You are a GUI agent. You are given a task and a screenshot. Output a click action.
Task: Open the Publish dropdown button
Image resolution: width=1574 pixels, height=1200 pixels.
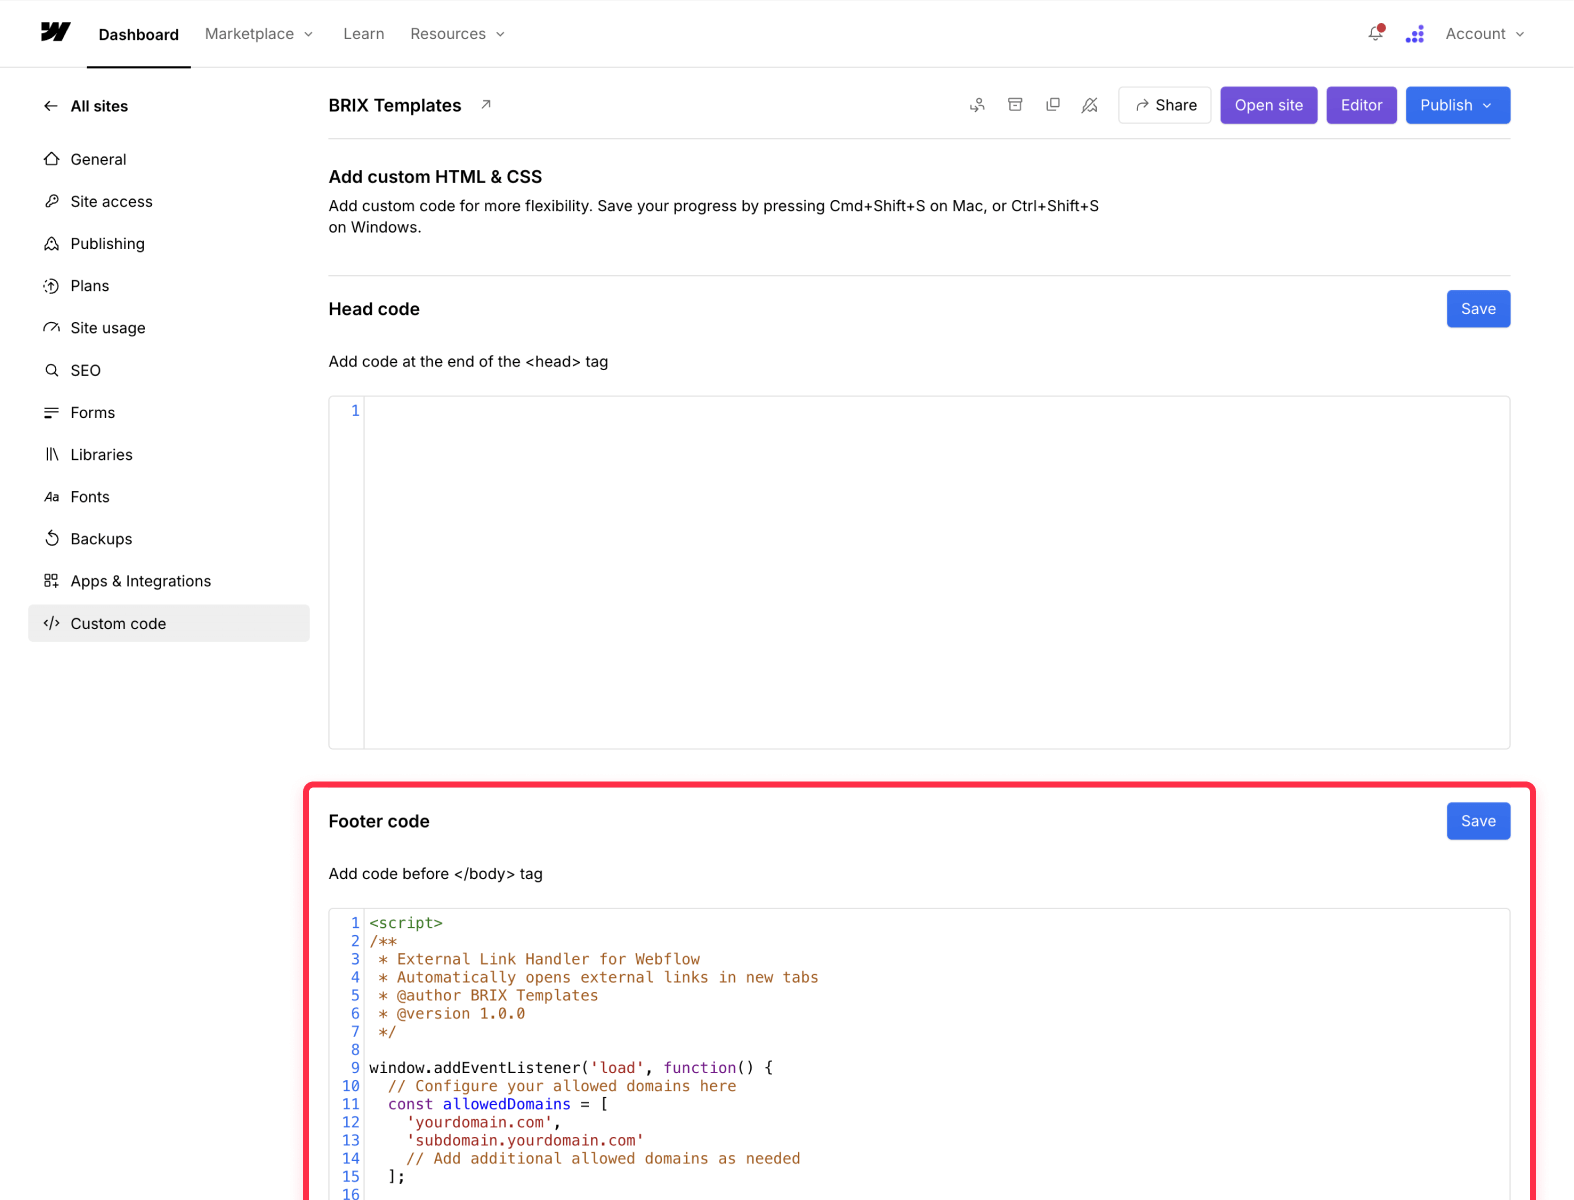click(x=1458, y=105)
